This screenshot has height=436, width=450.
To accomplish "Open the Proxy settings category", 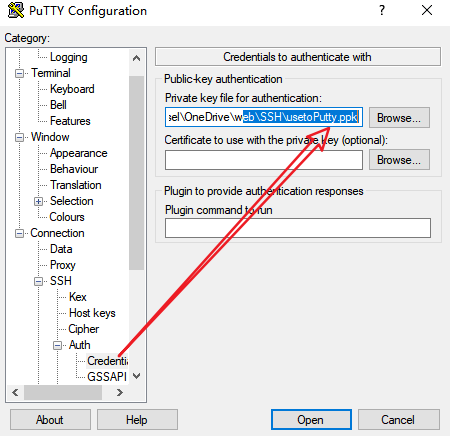I will (63, 265).
